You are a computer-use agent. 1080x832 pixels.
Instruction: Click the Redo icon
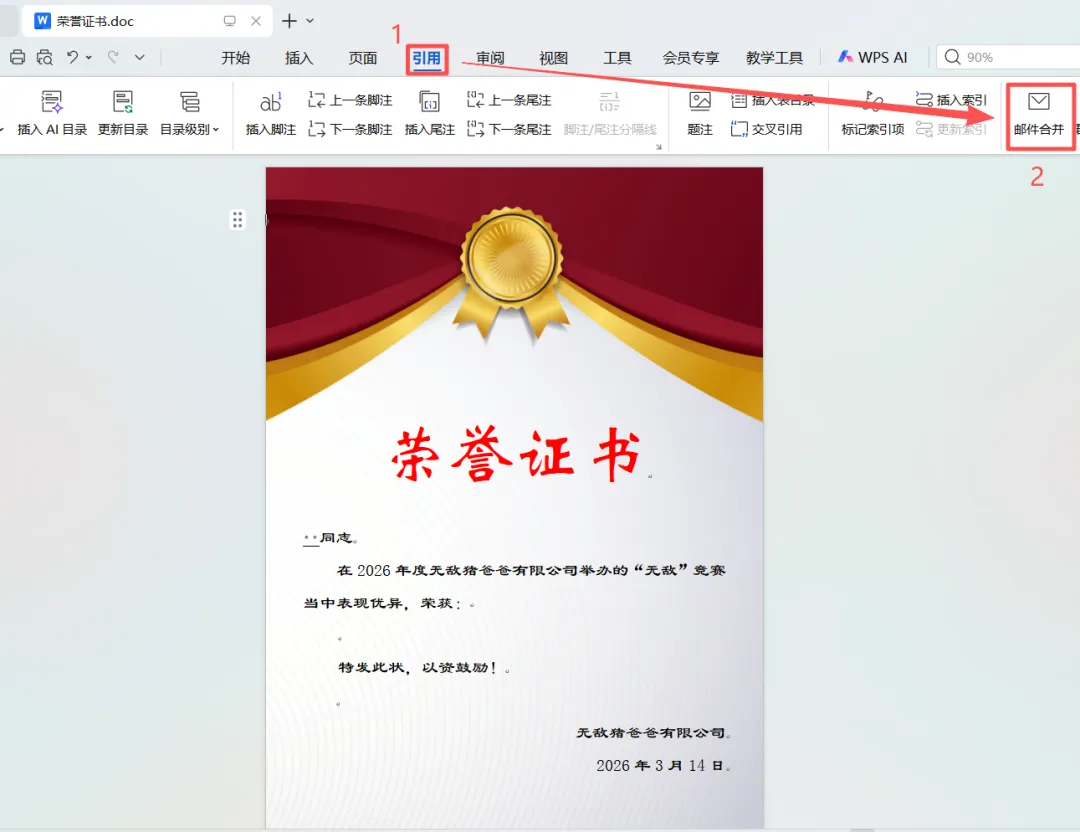pyautogui.click(x=113, y=57)
